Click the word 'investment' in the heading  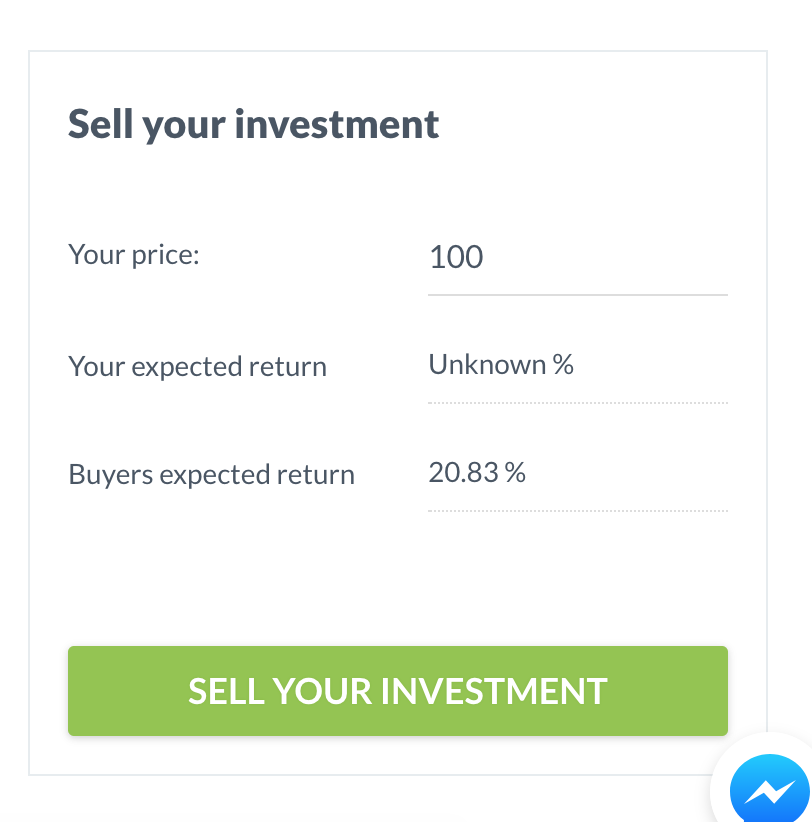click(337, 125)
